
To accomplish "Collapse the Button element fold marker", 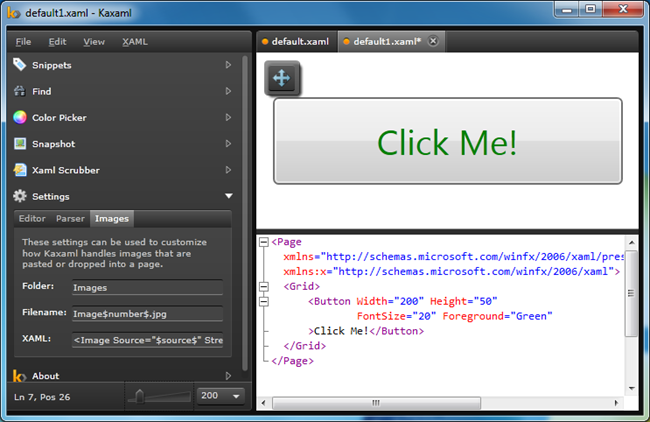I will coord(264,301).
